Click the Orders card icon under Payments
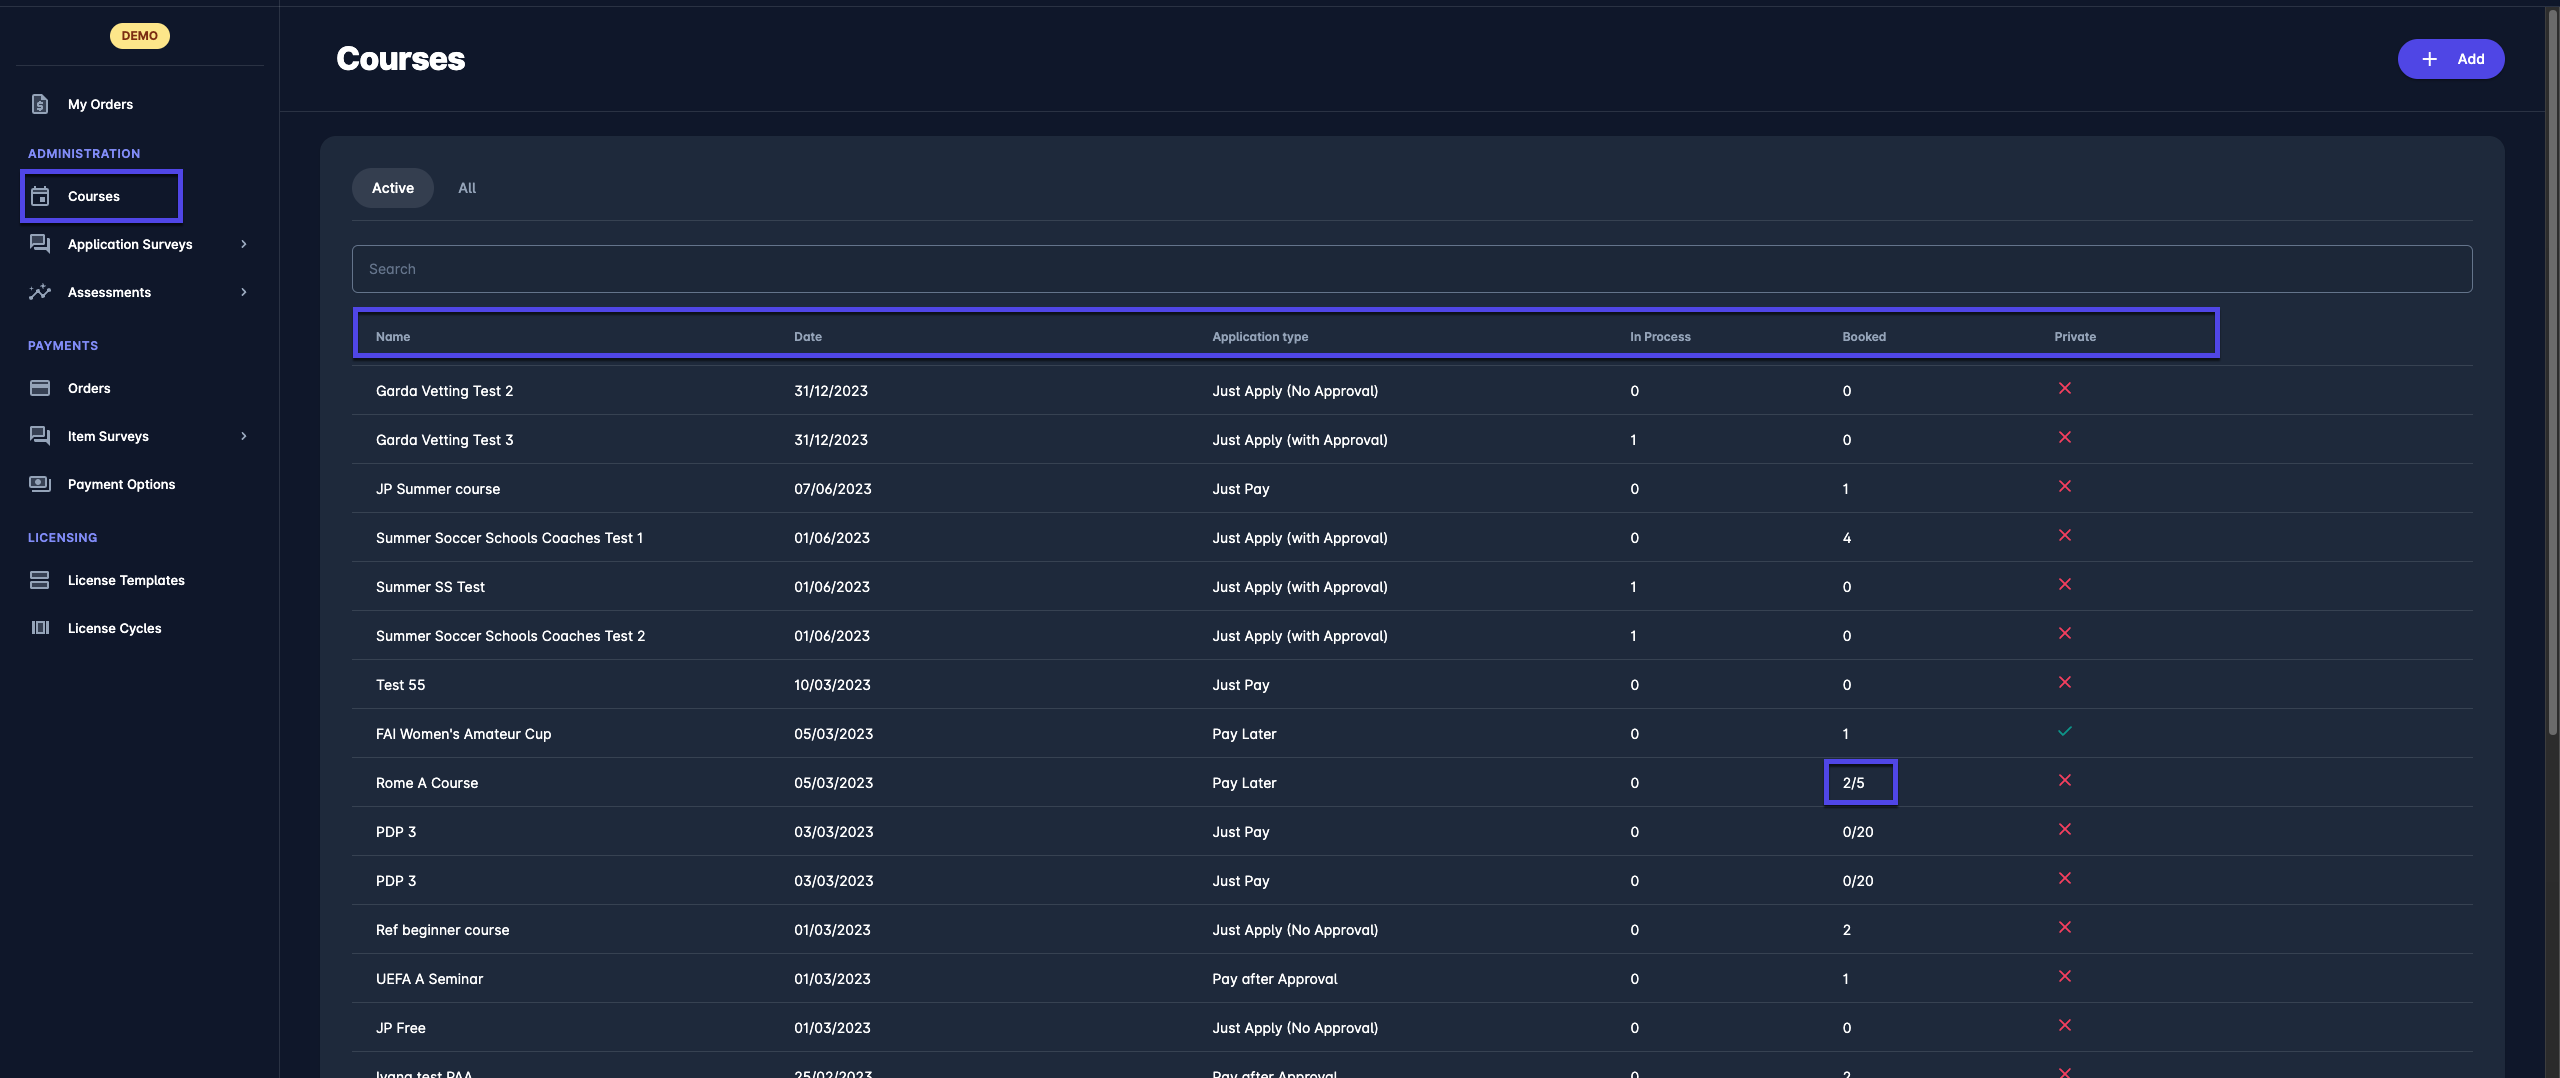This screenshot has height=1078, width=2560. (x=40, y=388)
